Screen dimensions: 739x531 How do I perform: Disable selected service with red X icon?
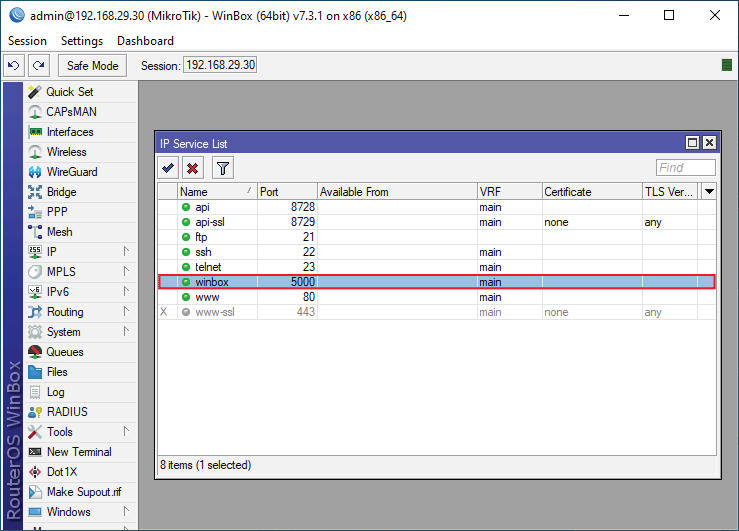192,168
